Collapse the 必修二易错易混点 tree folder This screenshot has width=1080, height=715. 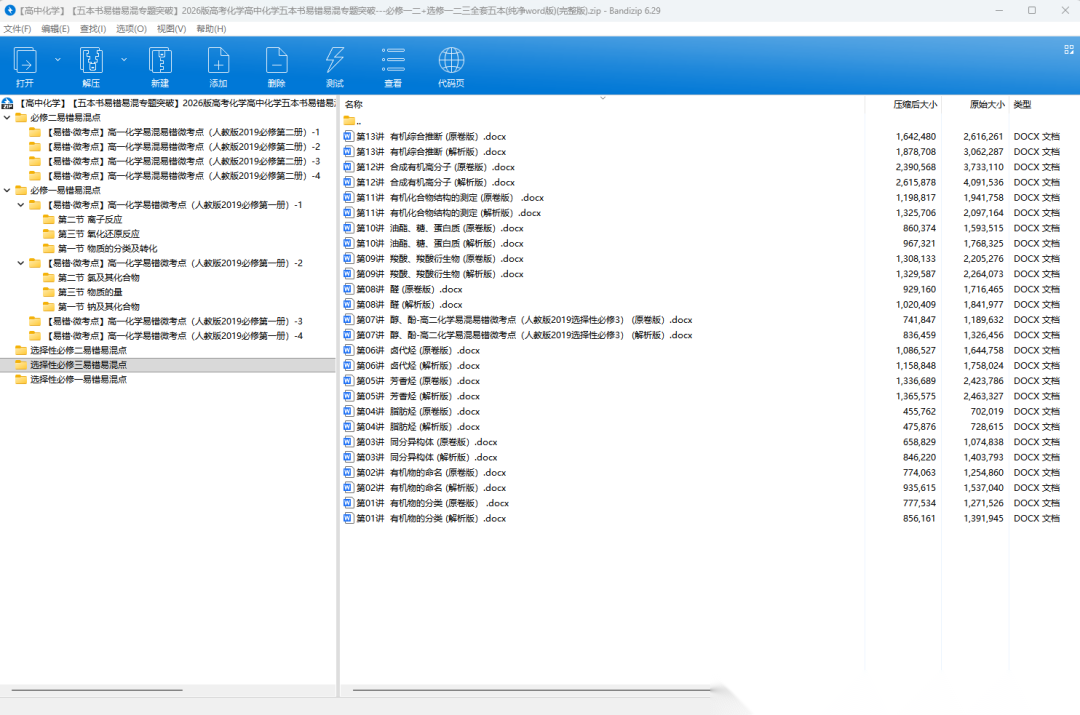7,118
